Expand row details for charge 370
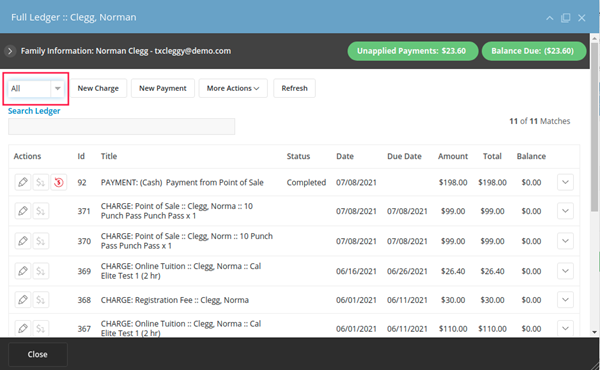 pos(565,241)
